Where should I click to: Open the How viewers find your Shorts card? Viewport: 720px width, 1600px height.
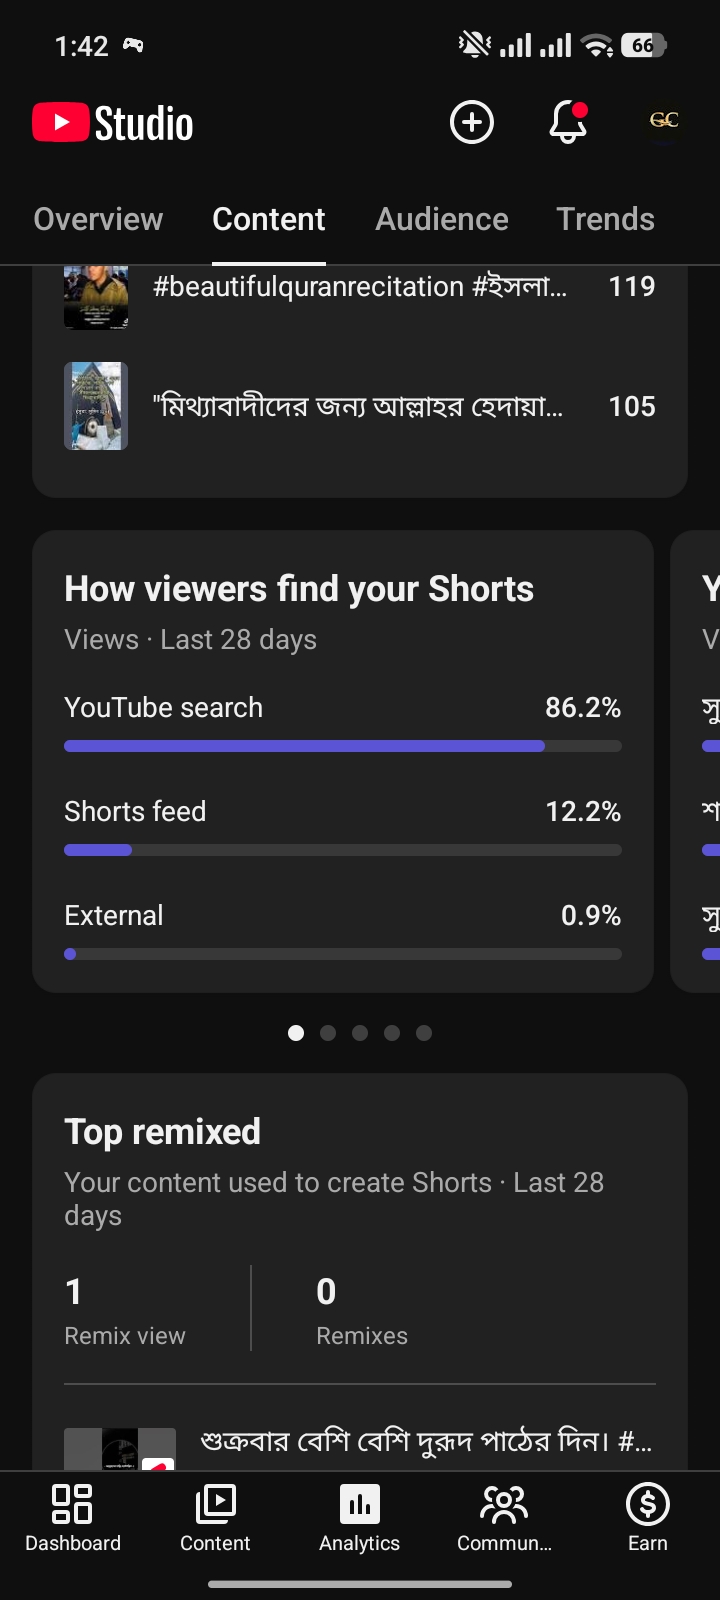[x=343, y=761]
